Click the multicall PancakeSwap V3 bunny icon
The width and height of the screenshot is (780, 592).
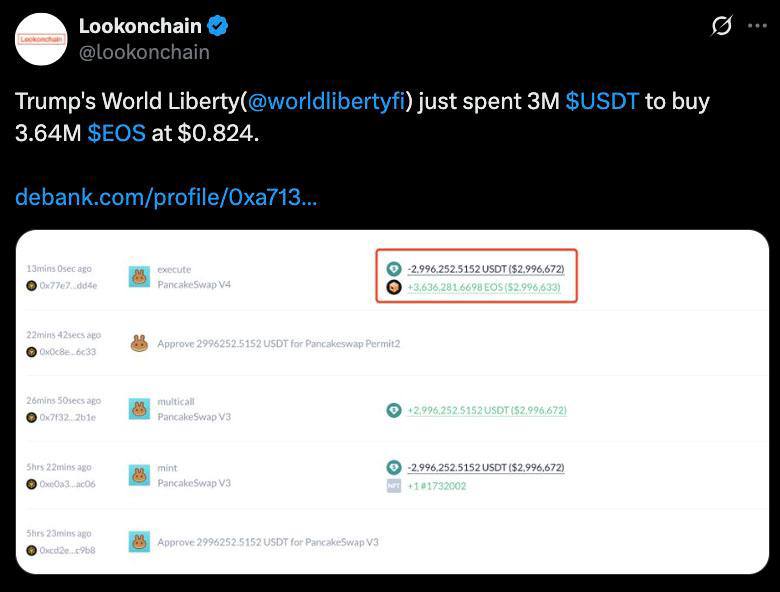click(139, 409)
